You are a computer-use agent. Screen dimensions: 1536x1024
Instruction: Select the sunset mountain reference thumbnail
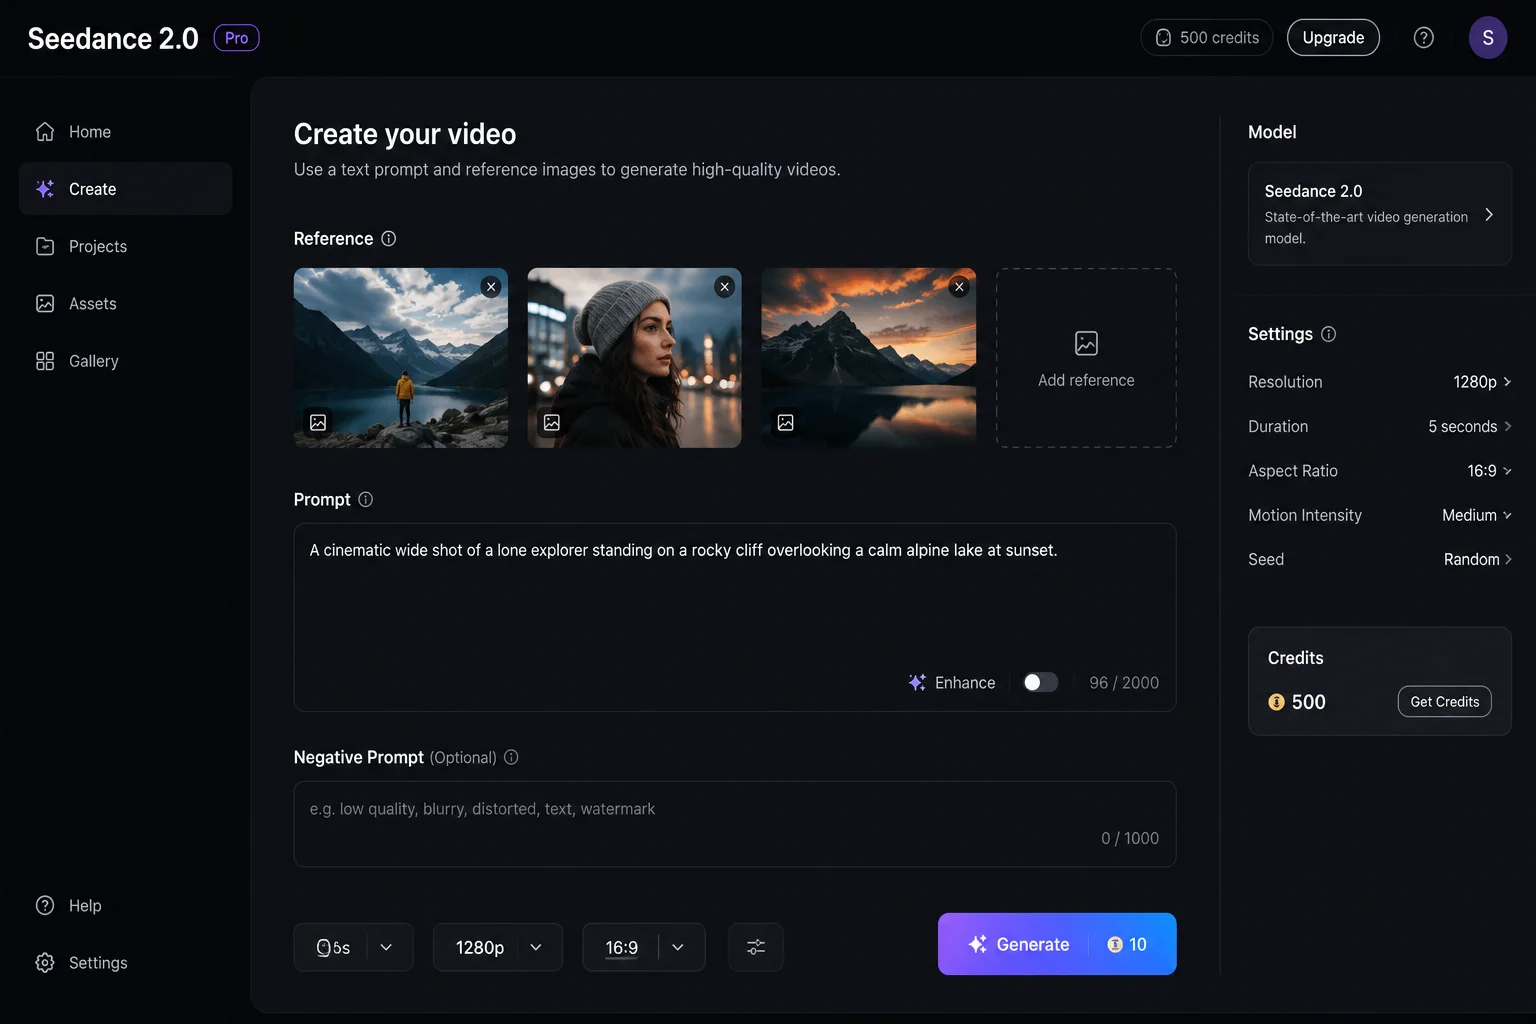pos(869,358)
